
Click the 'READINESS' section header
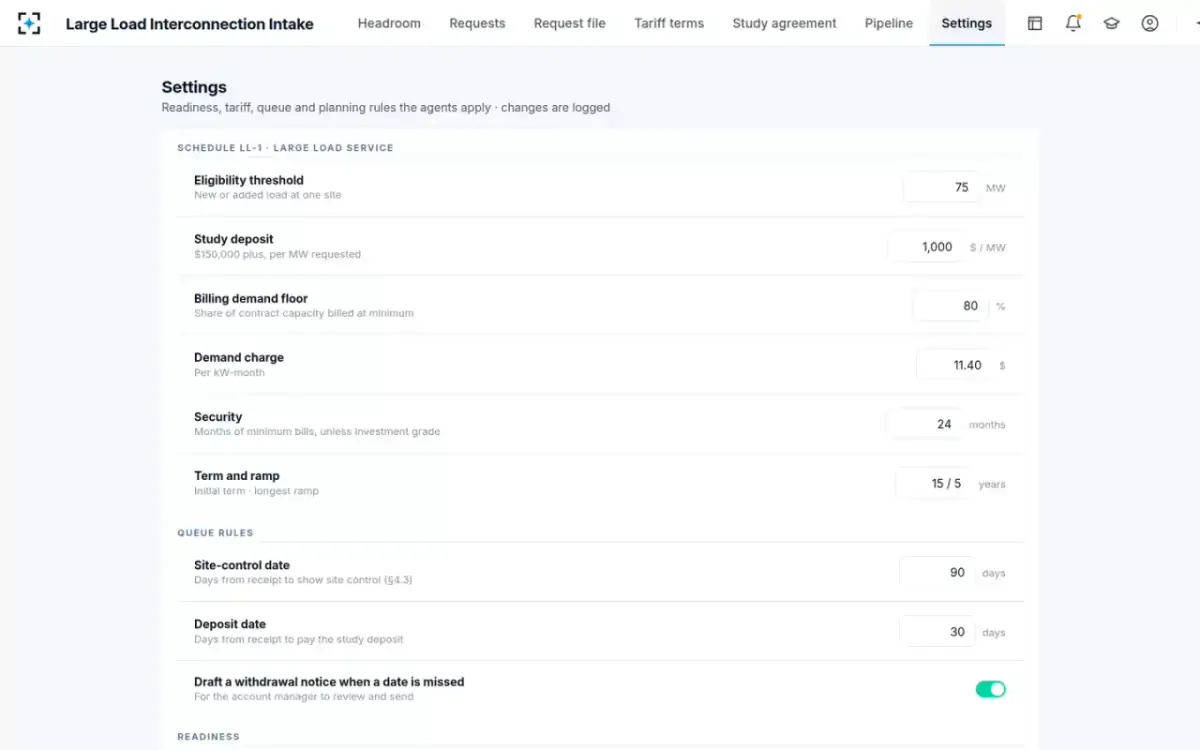click(x=208, y=737)
